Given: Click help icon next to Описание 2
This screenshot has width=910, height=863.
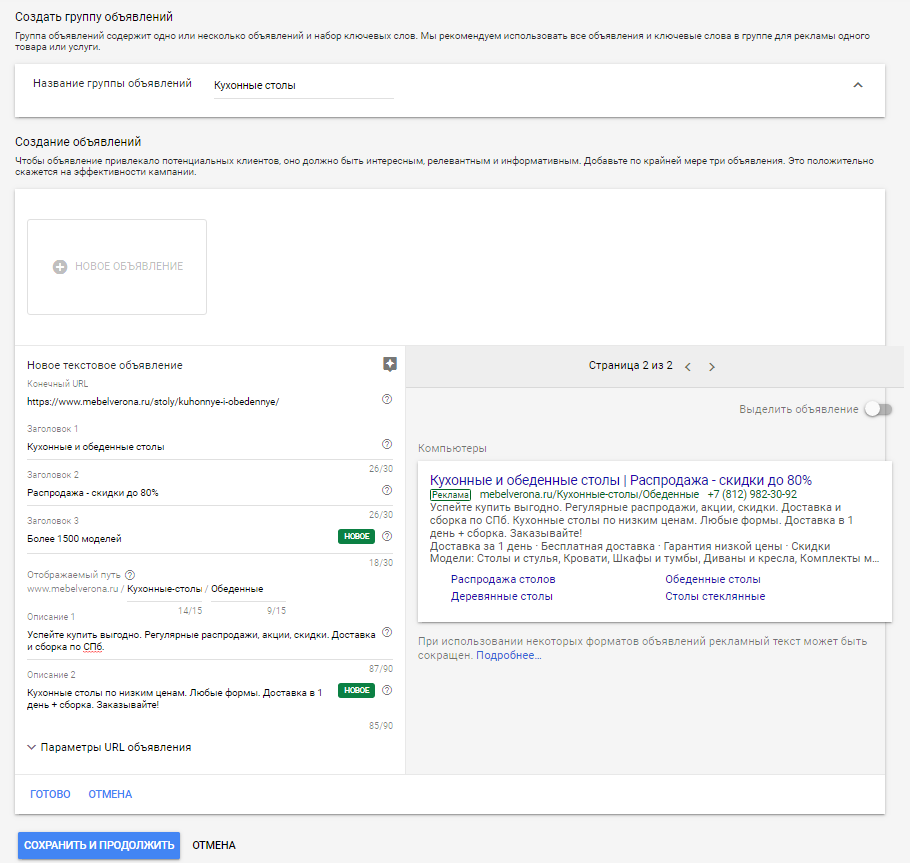Looking at the screenshot, I should click(387, 690).
